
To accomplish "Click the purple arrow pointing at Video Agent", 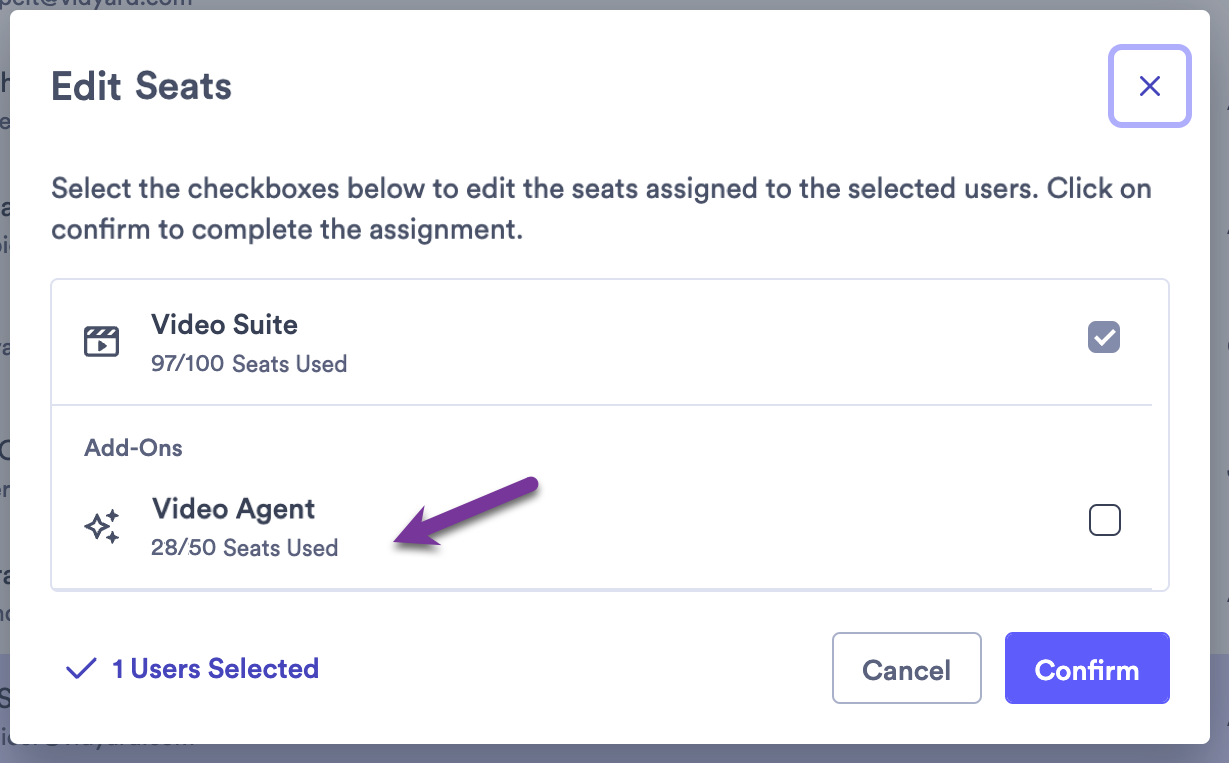I will (465, 513).
